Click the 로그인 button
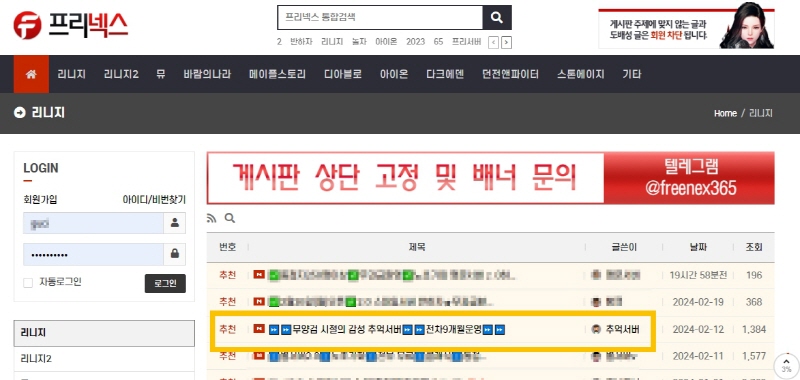 click(x=165, y=284)
